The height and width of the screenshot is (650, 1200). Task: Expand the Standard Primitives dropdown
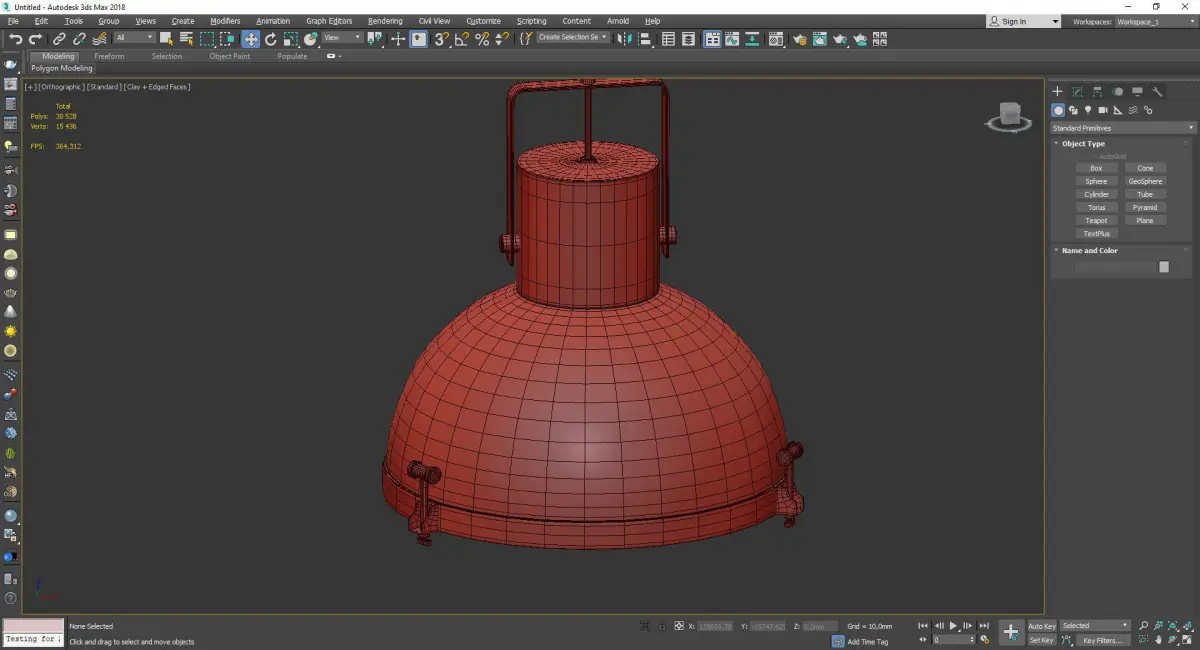click(1122, 128)
